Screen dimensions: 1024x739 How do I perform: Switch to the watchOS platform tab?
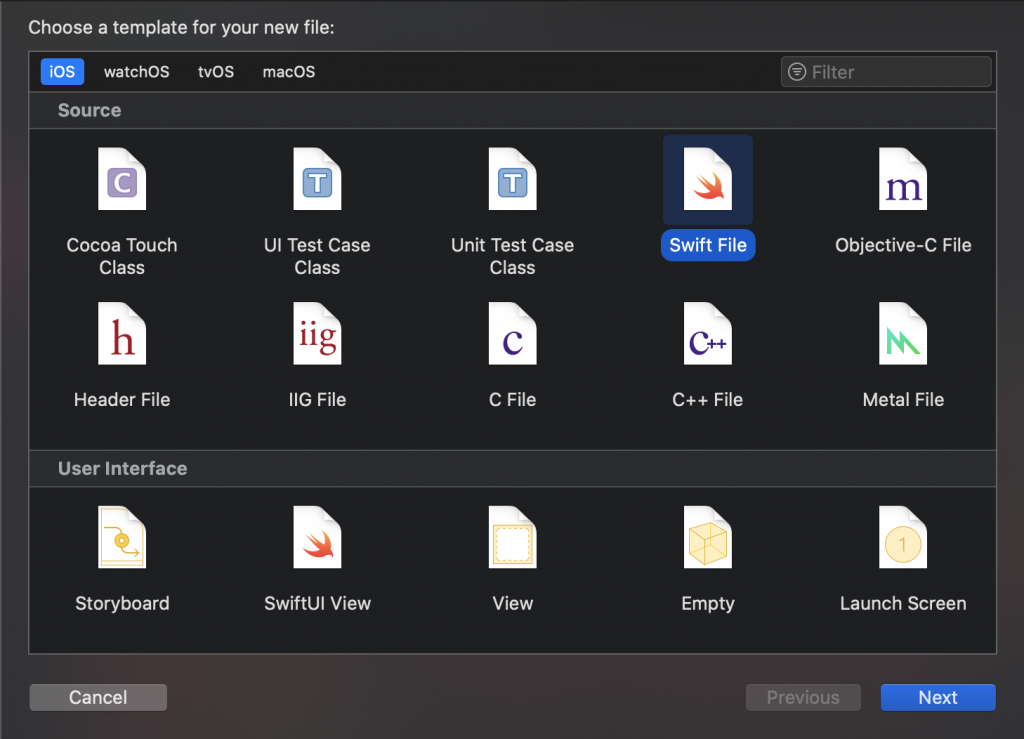click(x=136, y=72)
